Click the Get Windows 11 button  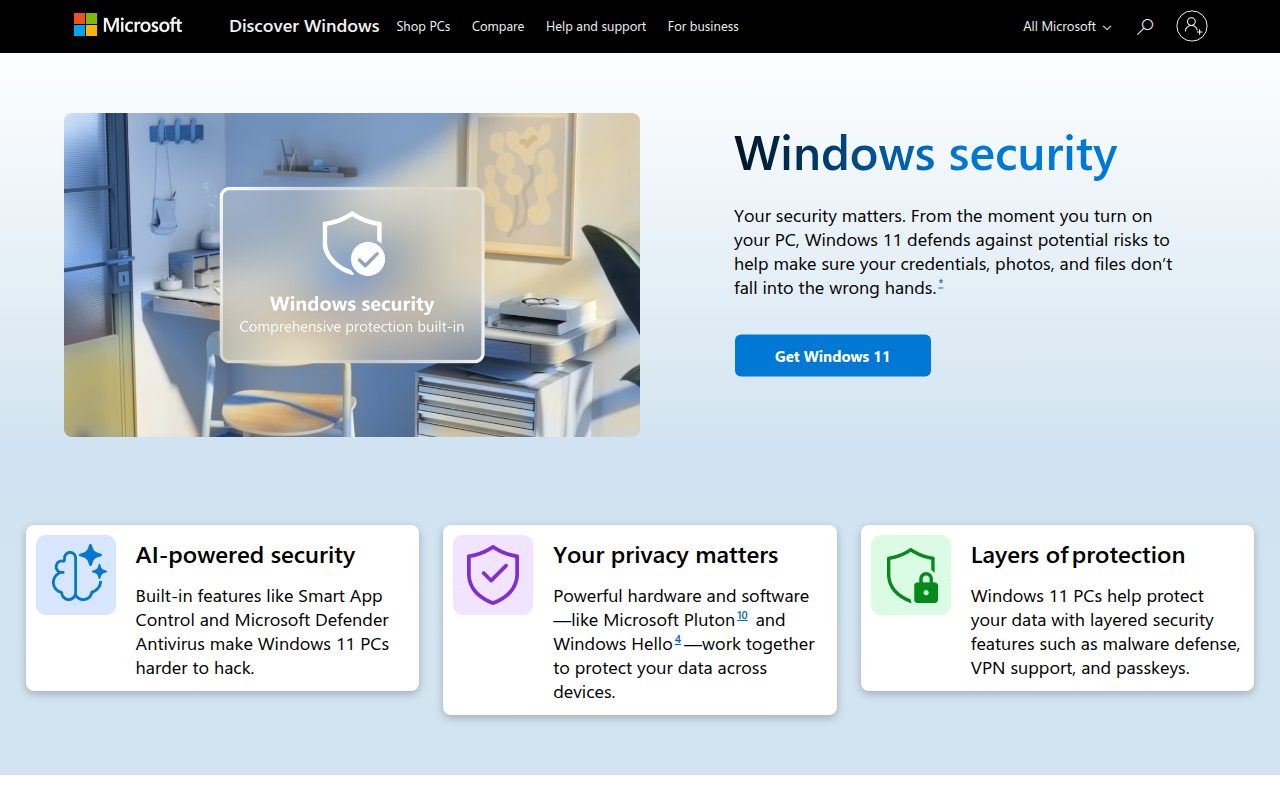click(x=833, y=356)
